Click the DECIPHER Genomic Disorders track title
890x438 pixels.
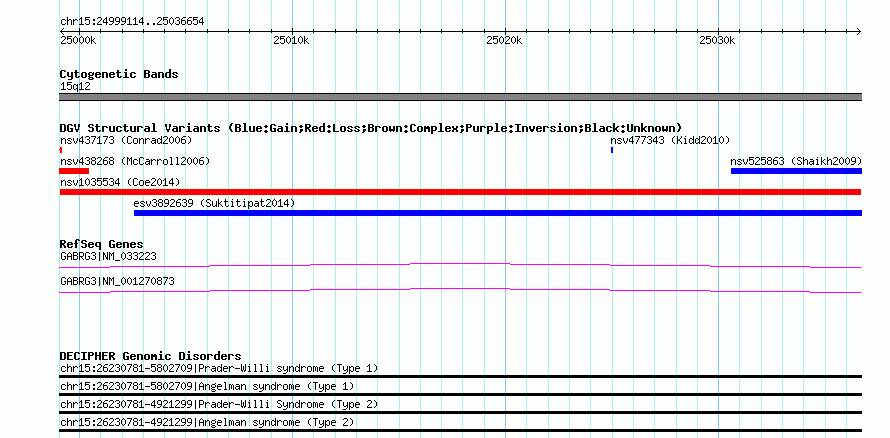[x=150, y=356]
